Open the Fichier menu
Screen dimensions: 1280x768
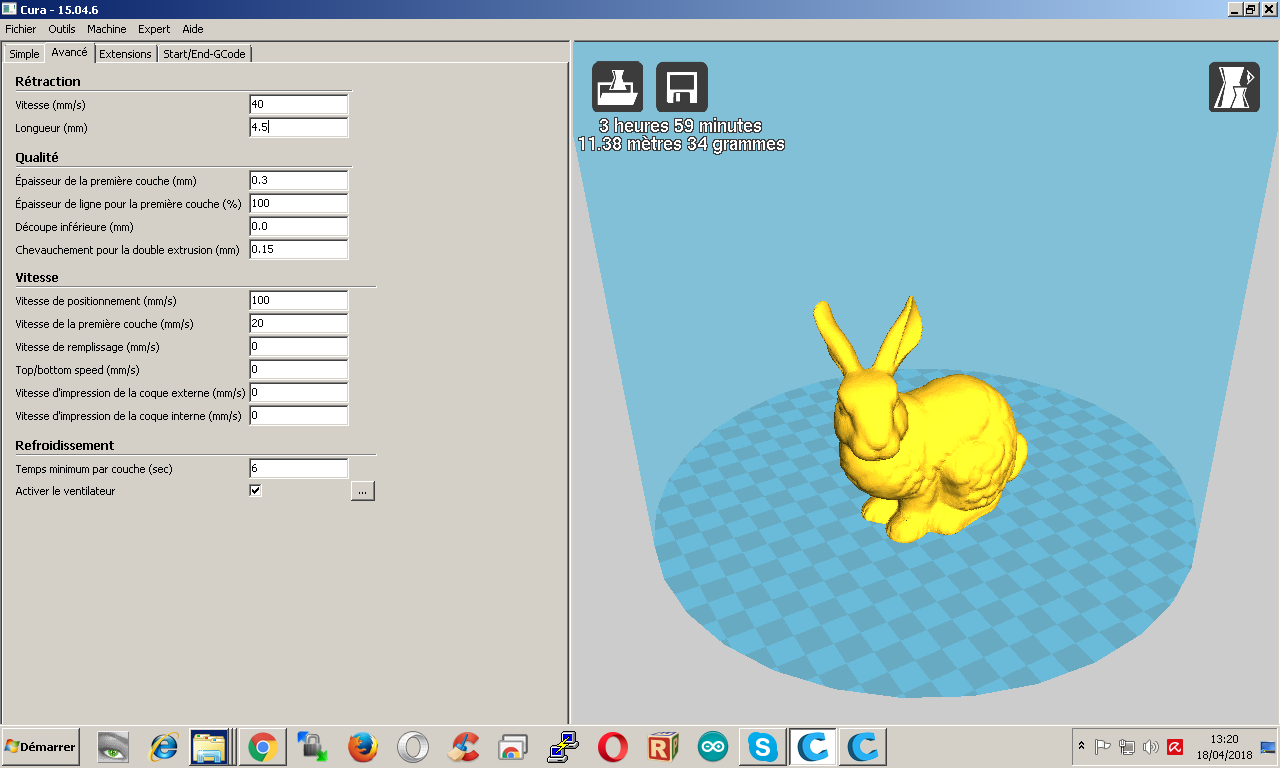[x=21, y=29]
